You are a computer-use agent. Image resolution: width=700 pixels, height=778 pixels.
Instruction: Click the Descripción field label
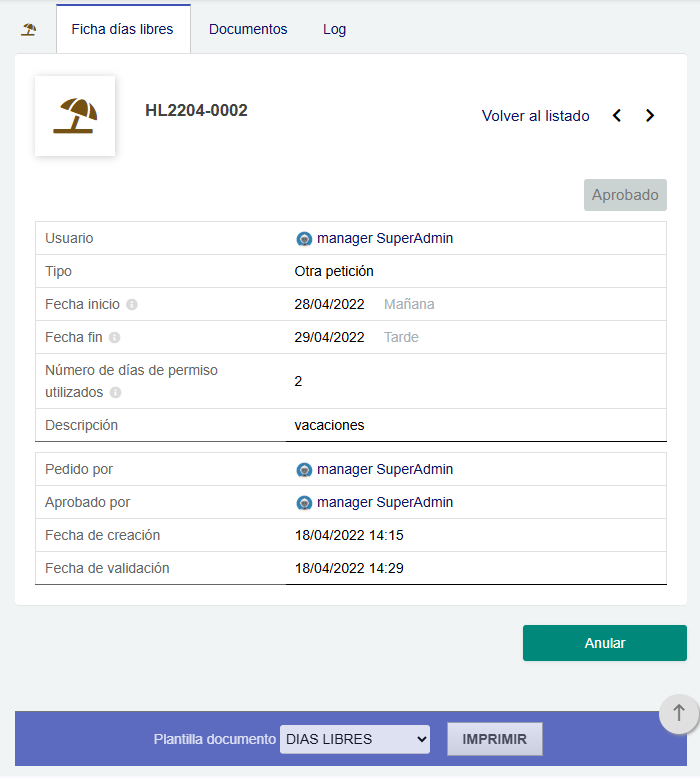pyautogui.click(x=81, y=426)
